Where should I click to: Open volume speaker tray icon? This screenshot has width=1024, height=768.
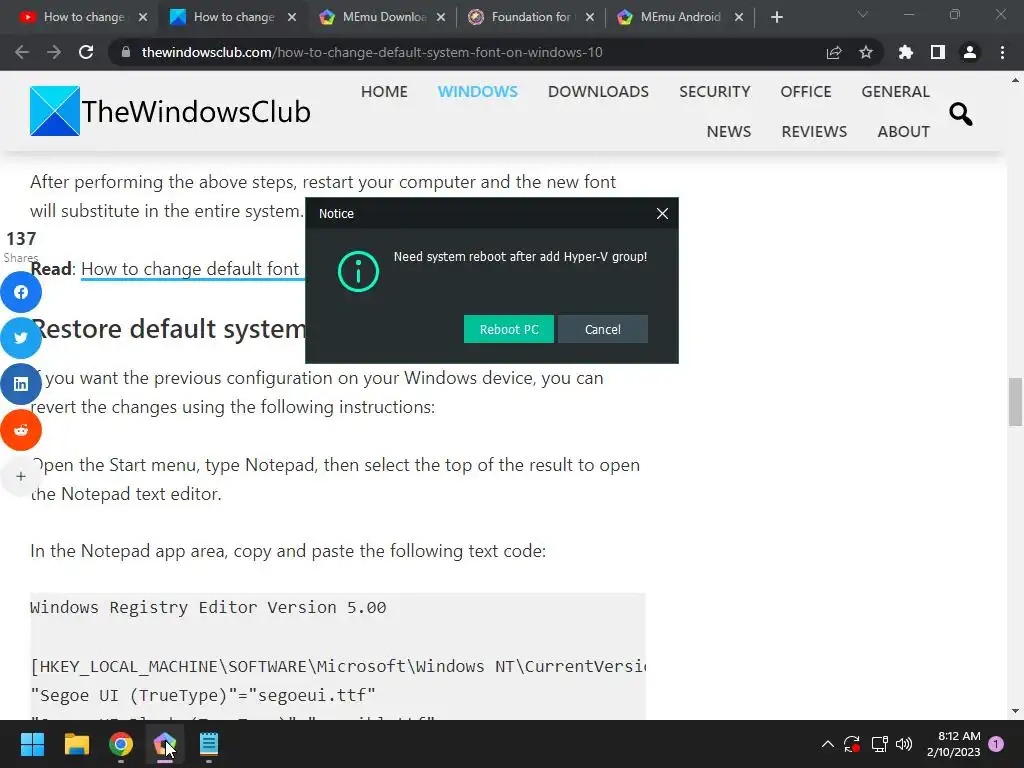click(904, 744)
